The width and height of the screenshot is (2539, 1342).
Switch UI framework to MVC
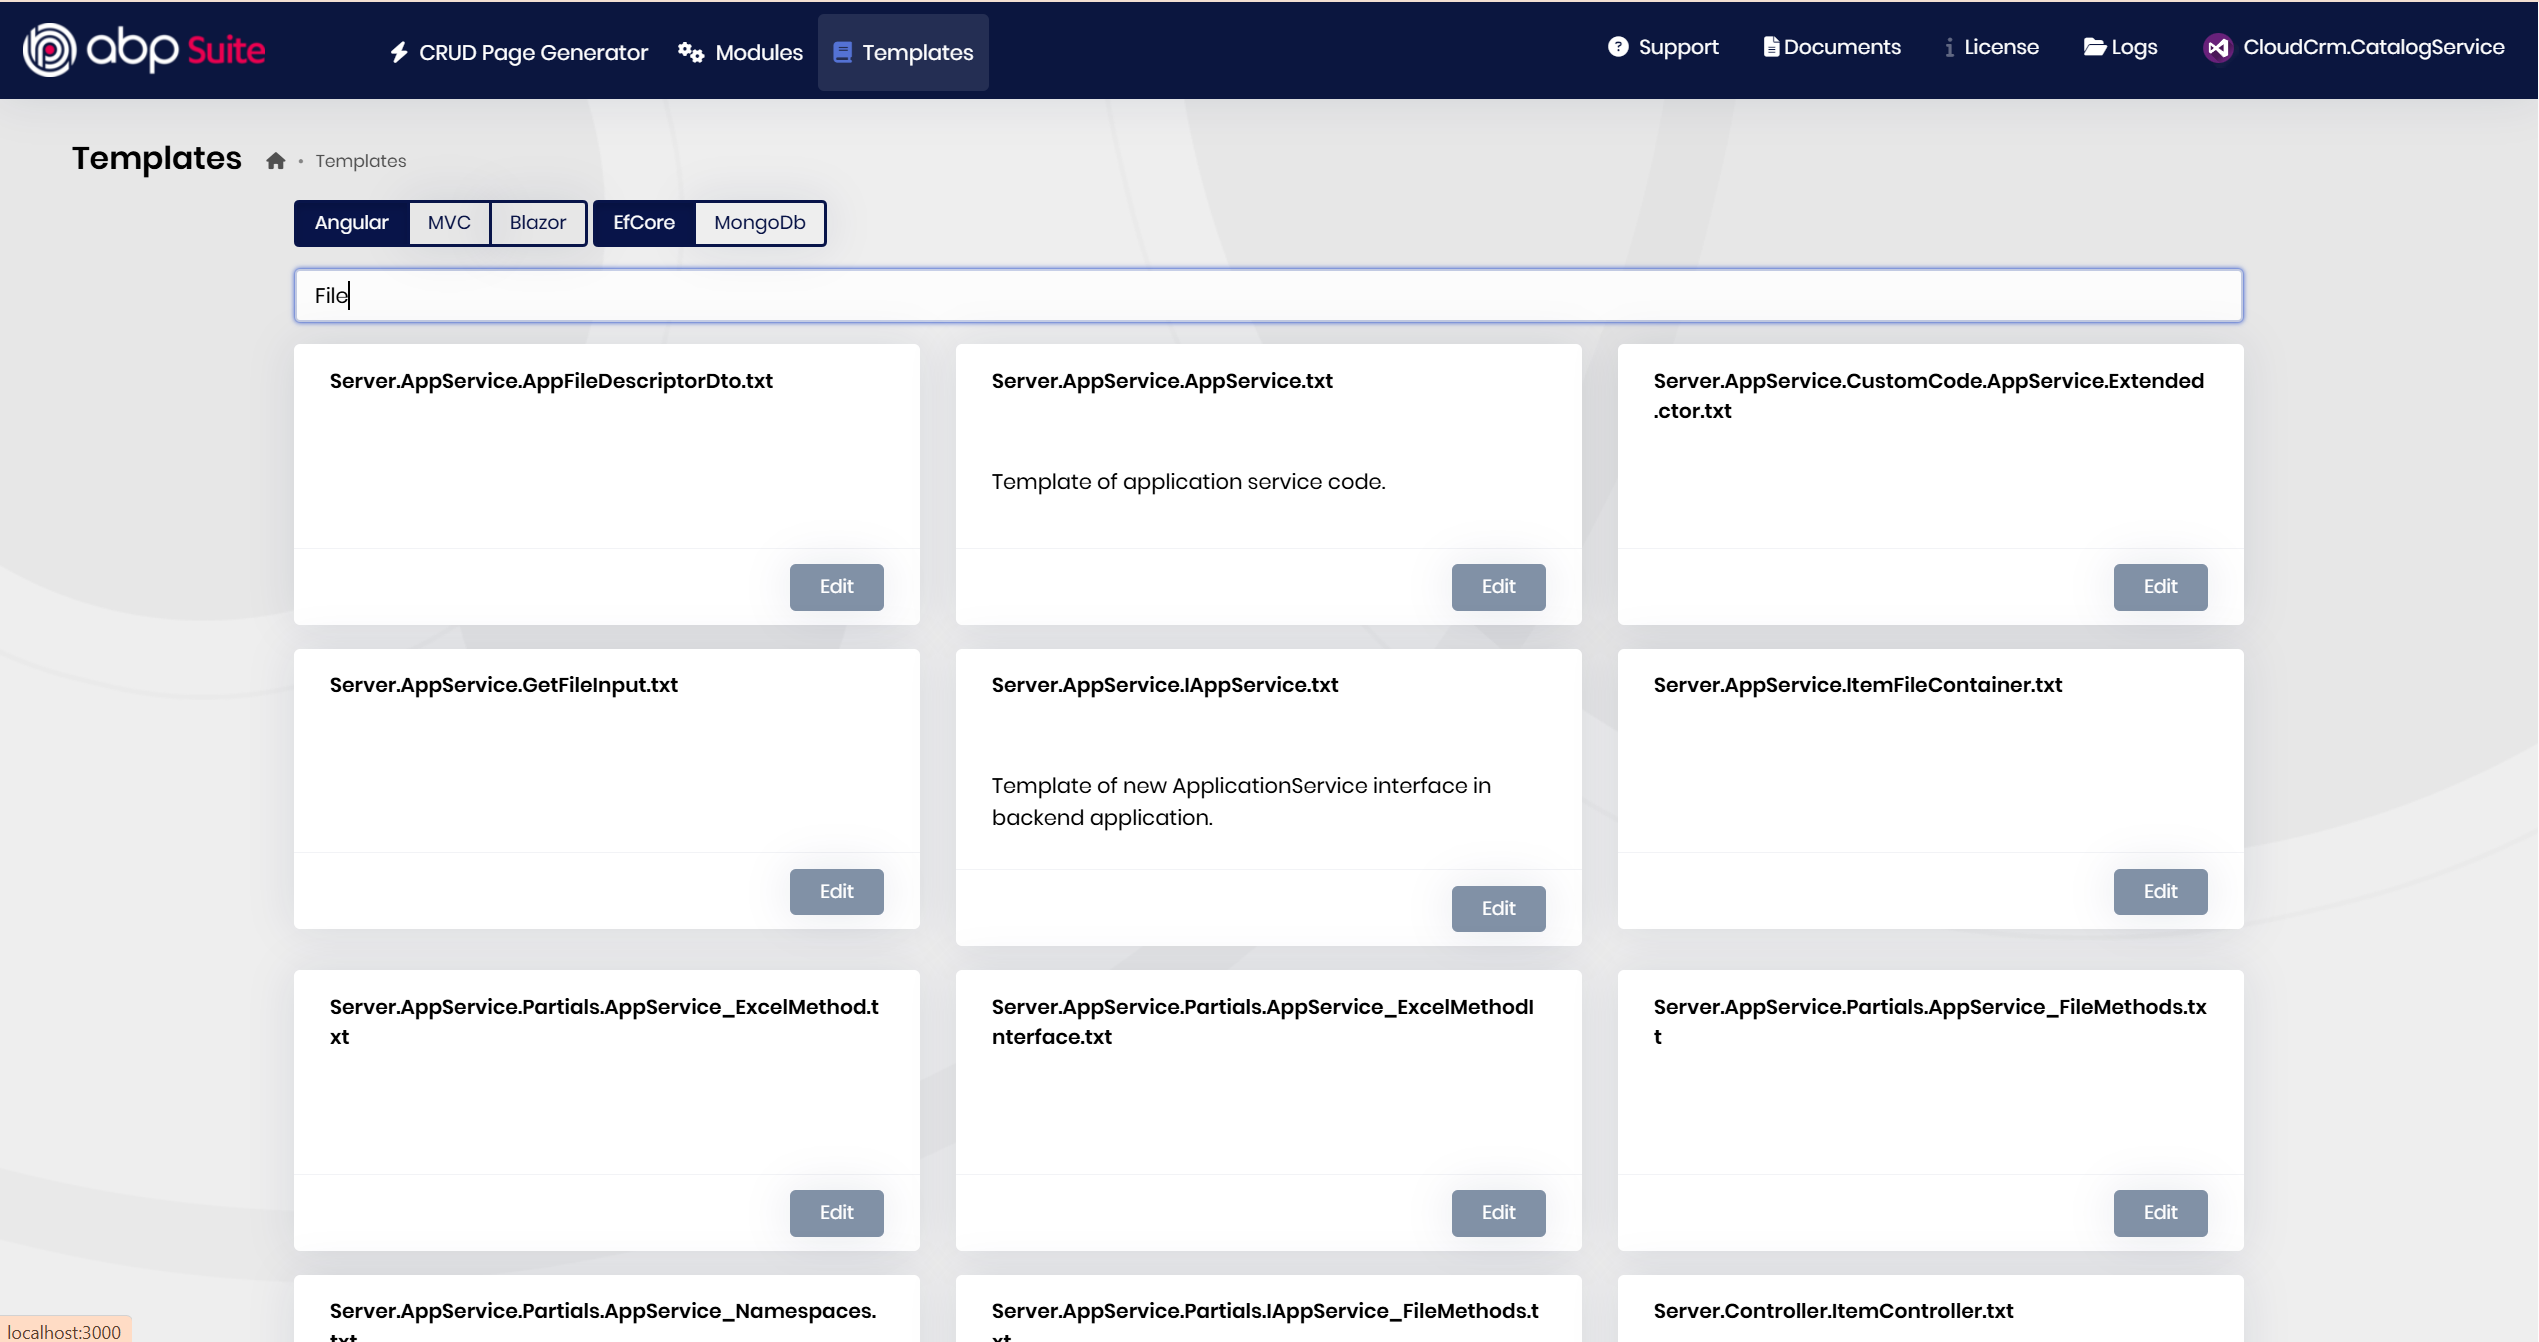pyautogui.click(x=449, y=222)
